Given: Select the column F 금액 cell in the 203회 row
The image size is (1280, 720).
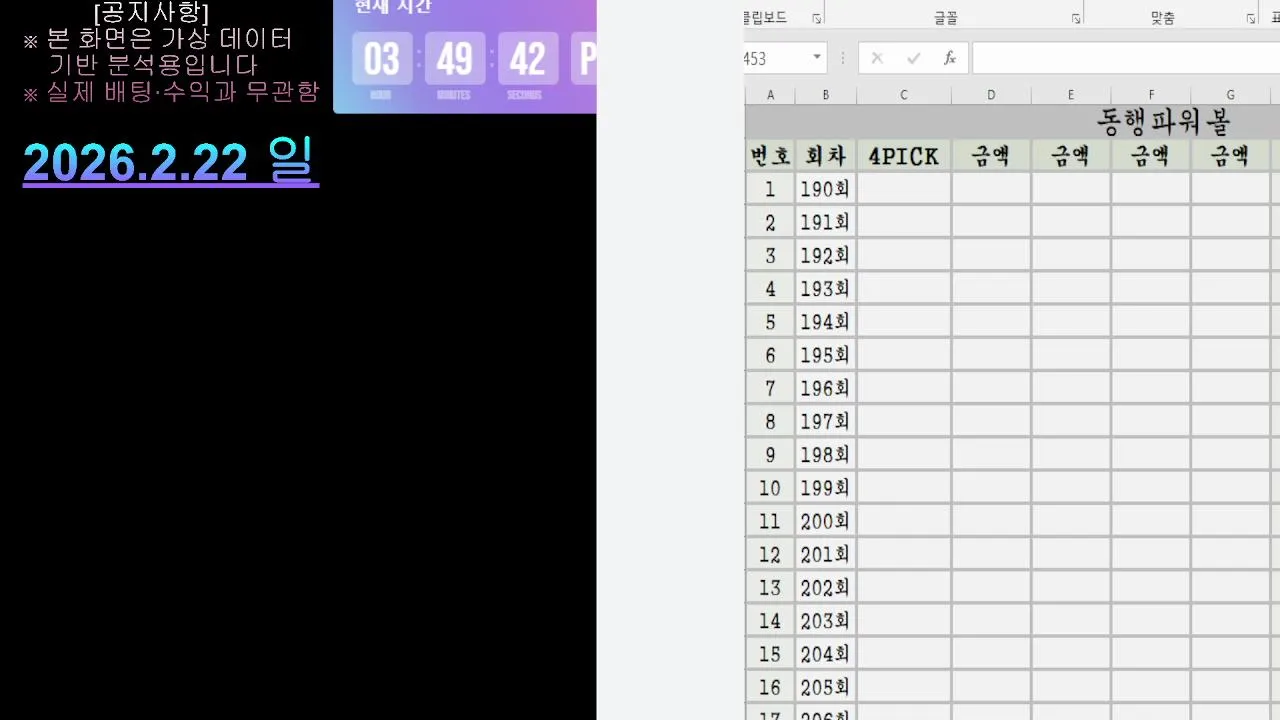Looking at the screenshot, I should (x=1151, y=621).
